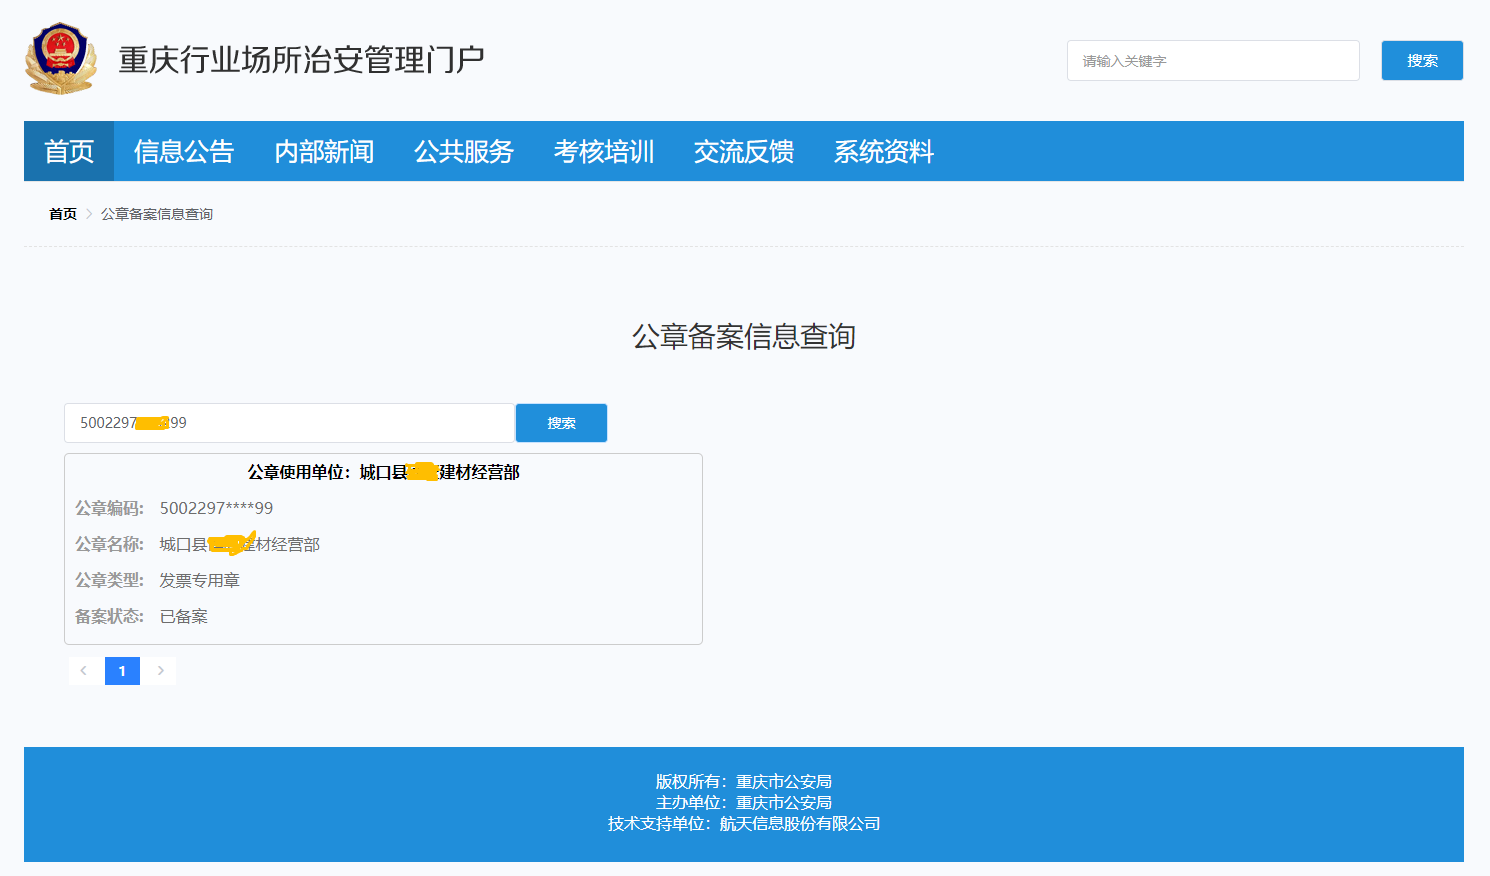This screenshot has height=876, width=1490.
Task: Go to the 交流反馈 section
Action: coord(744,151)
